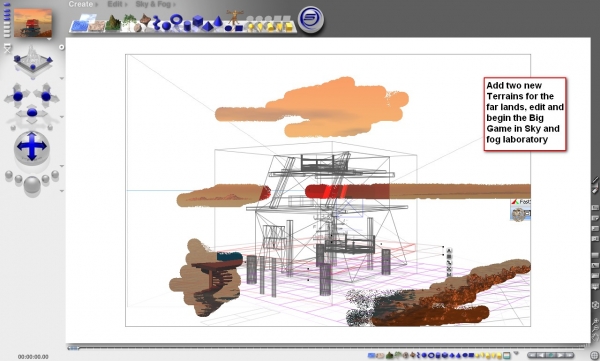Click the large Render sphere button

coord(32,185)
